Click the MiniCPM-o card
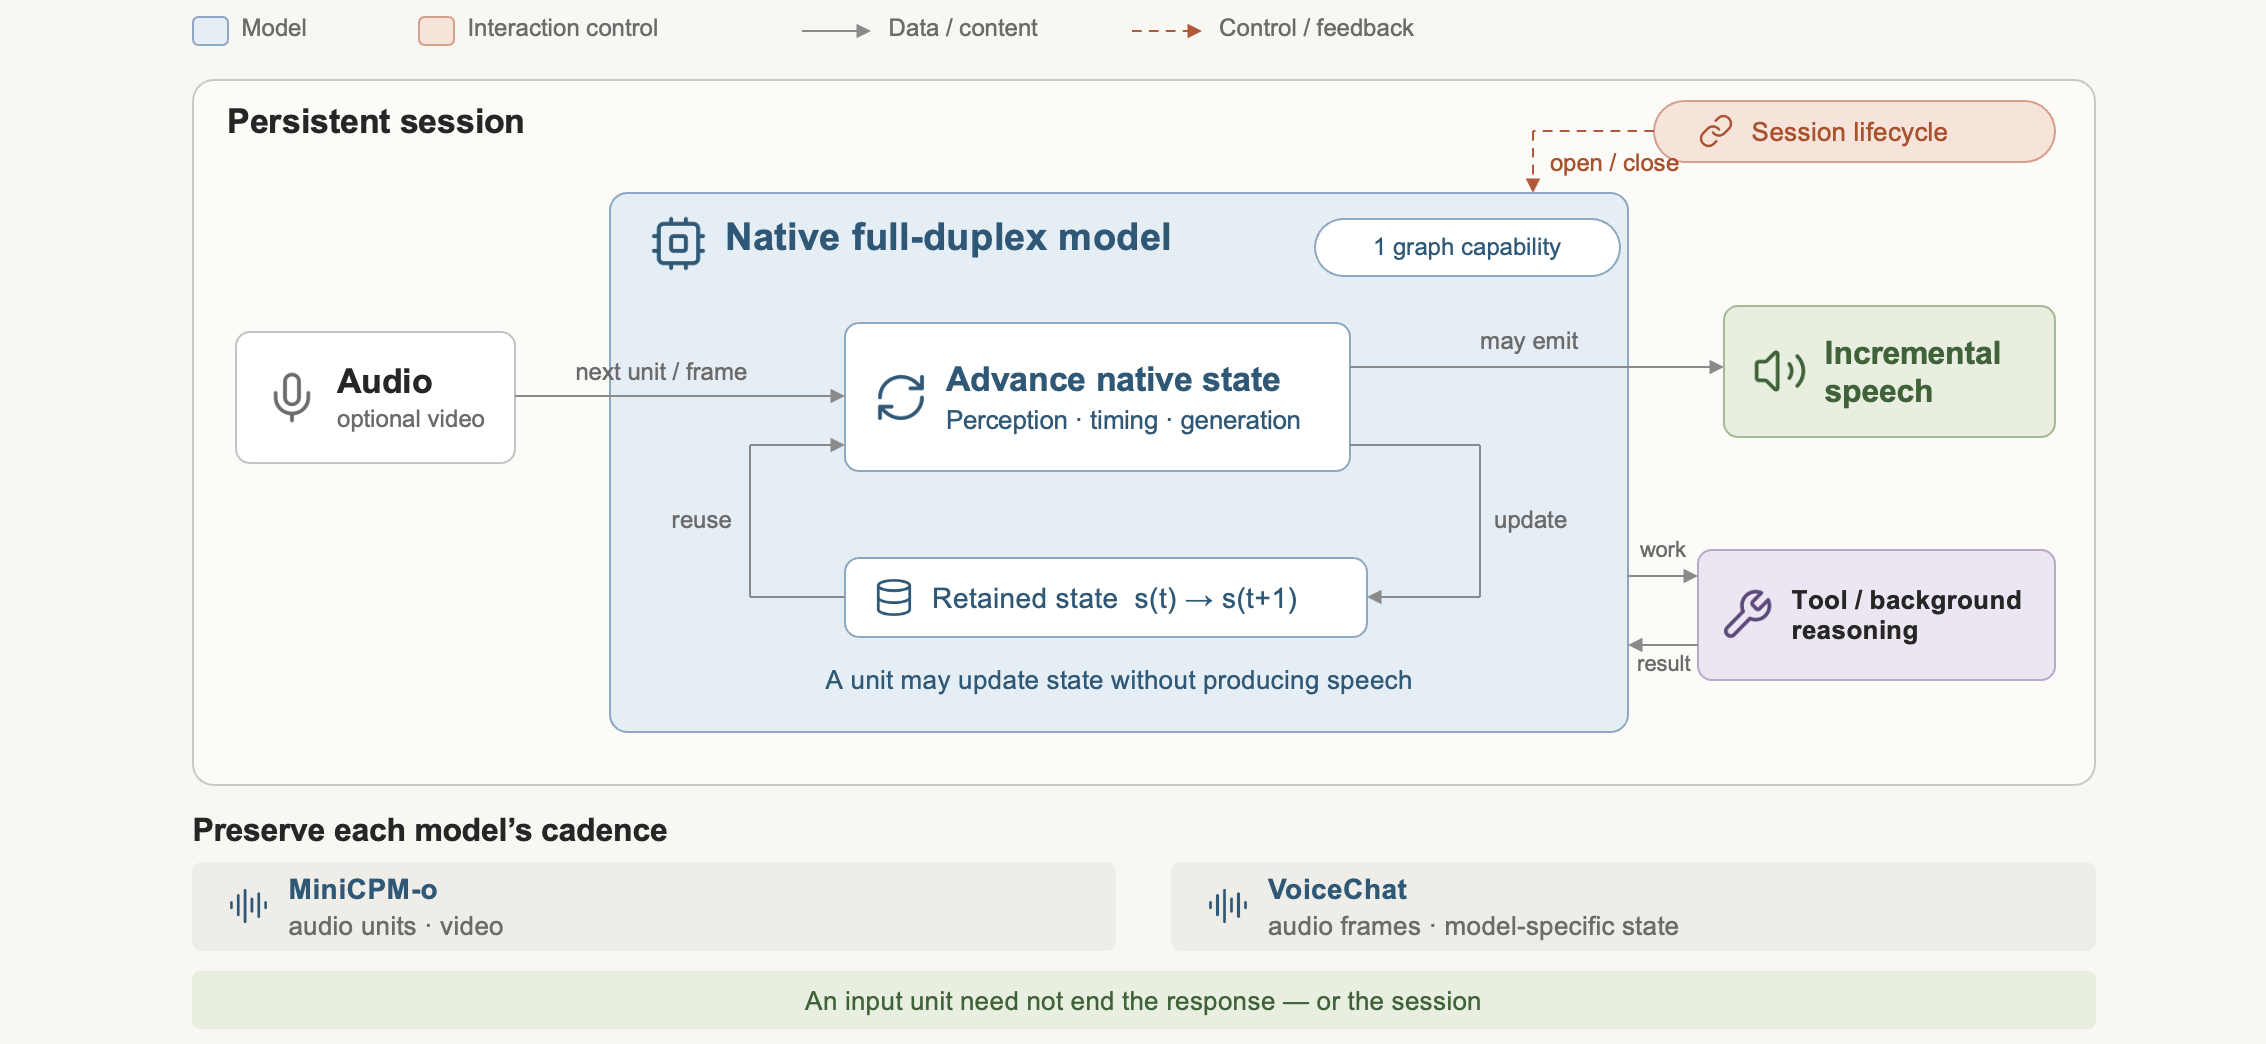 pyautogui.click(x=654, y=906)
